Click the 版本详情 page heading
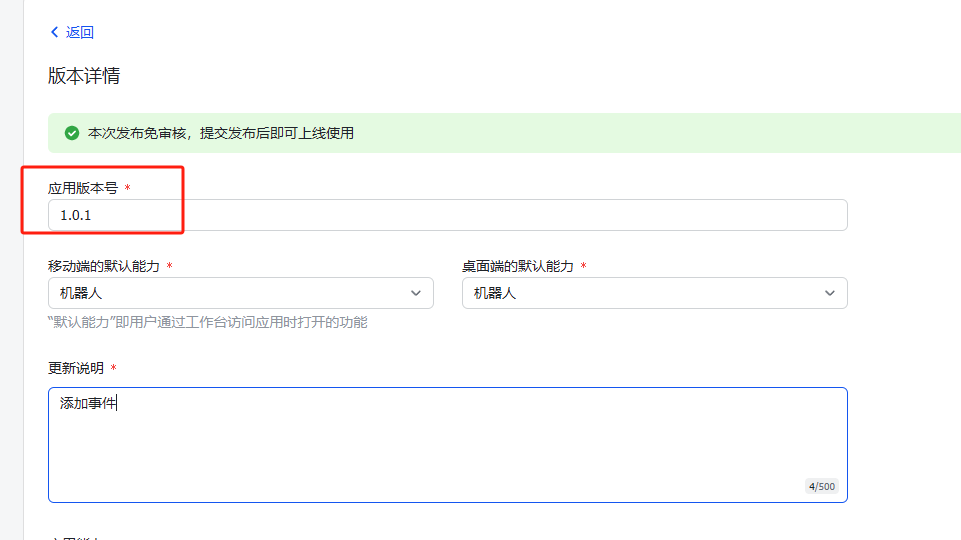961x540 pixels. [x=84, y=76]
